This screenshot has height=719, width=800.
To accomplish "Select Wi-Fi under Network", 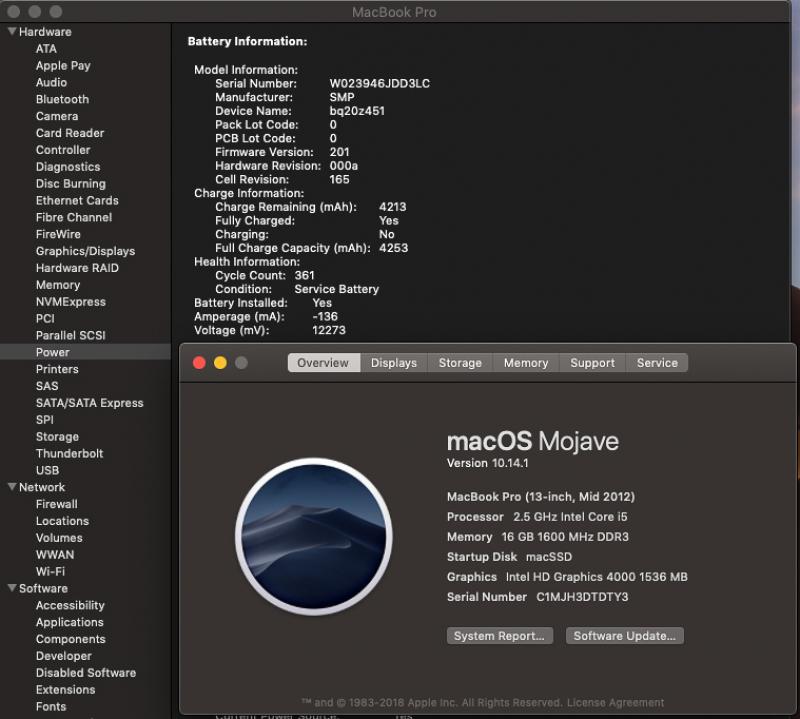I will coord(50,571).
